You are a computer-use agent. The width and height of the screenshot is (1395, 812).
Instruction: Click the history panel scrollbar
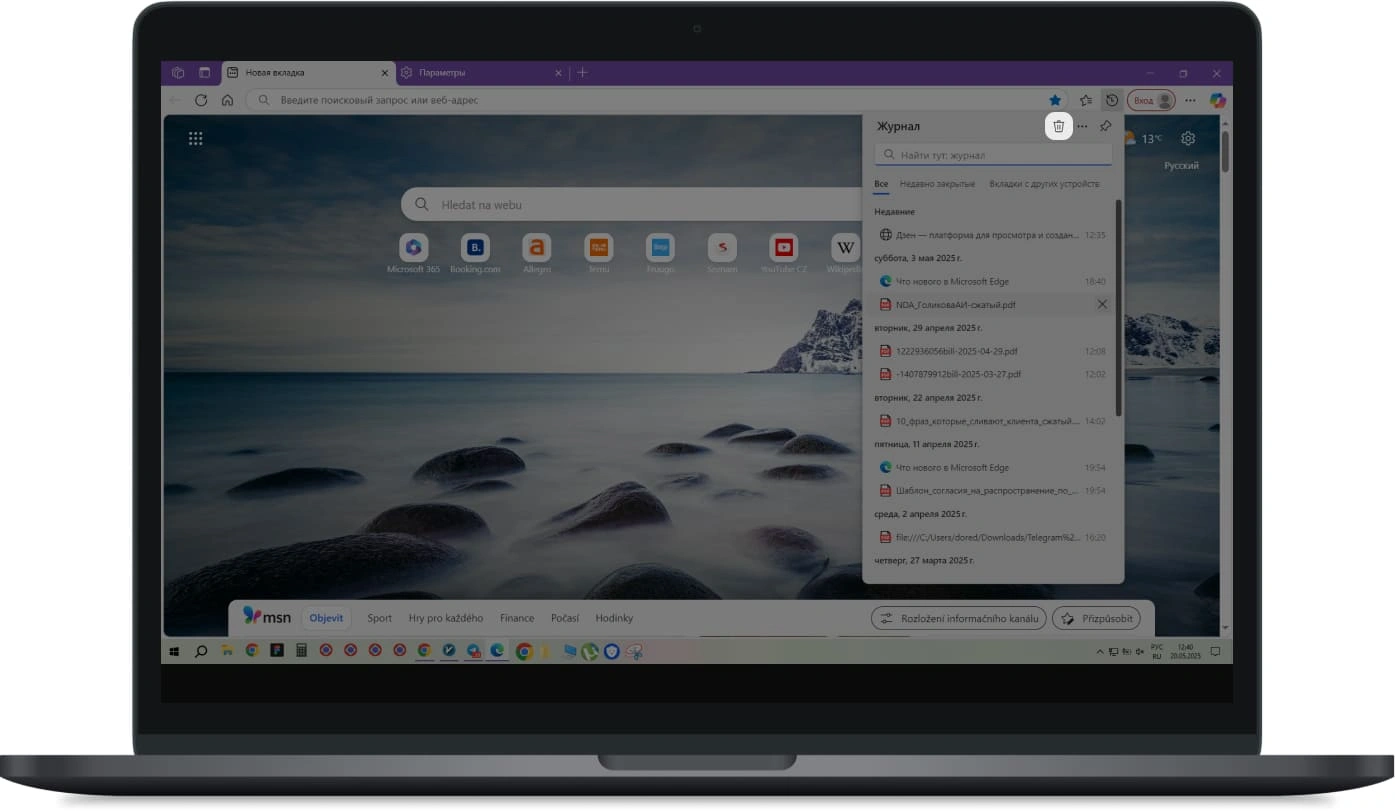[x=1118, y=308]
